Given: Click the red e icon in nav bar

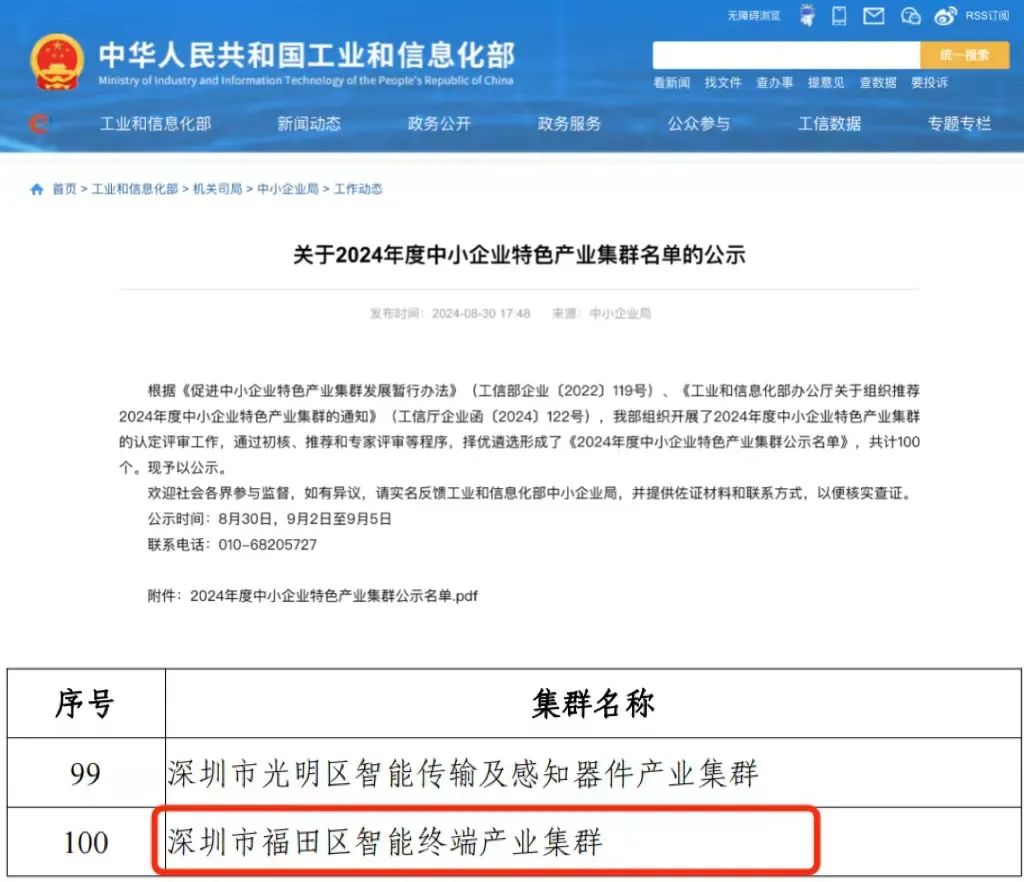Looking at the screenshot, I should (x=39, y=123).
